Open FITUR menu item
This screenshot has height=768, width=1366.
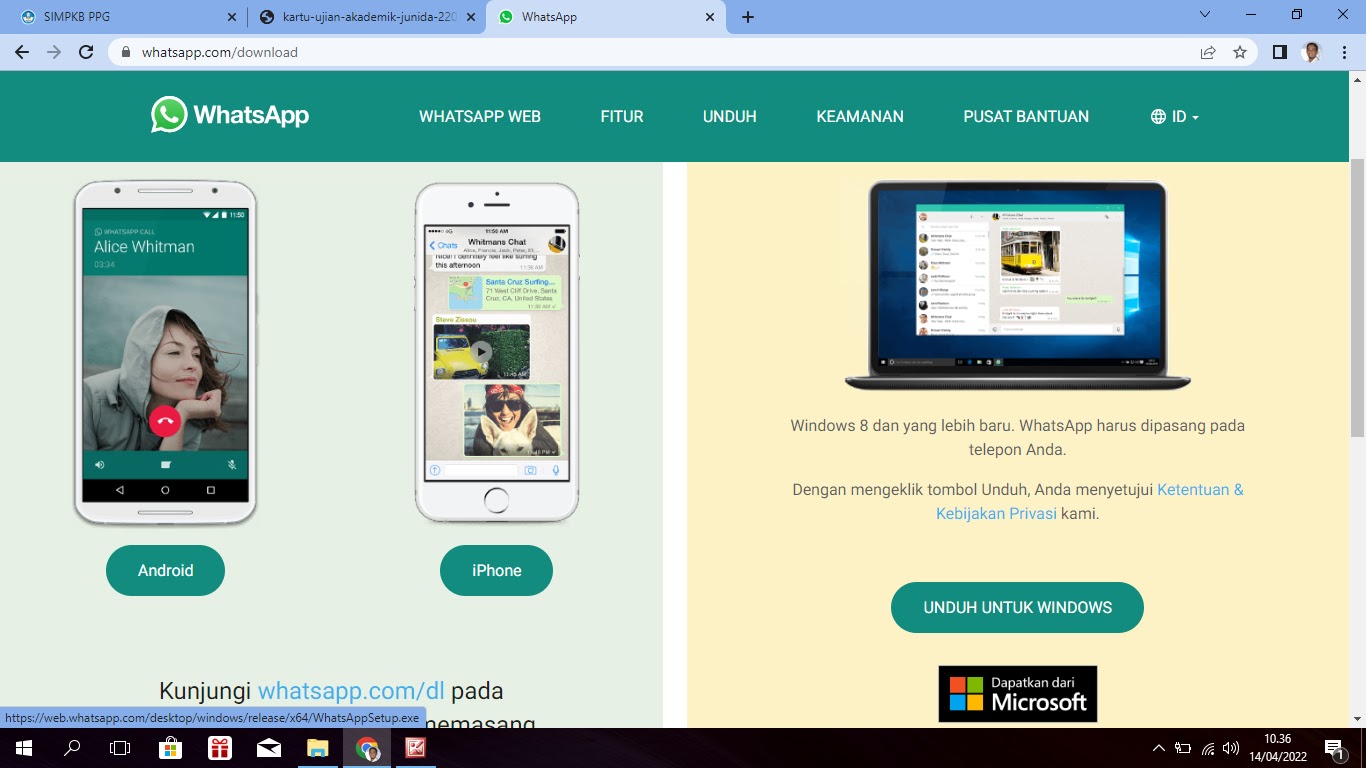coord(622,116)
